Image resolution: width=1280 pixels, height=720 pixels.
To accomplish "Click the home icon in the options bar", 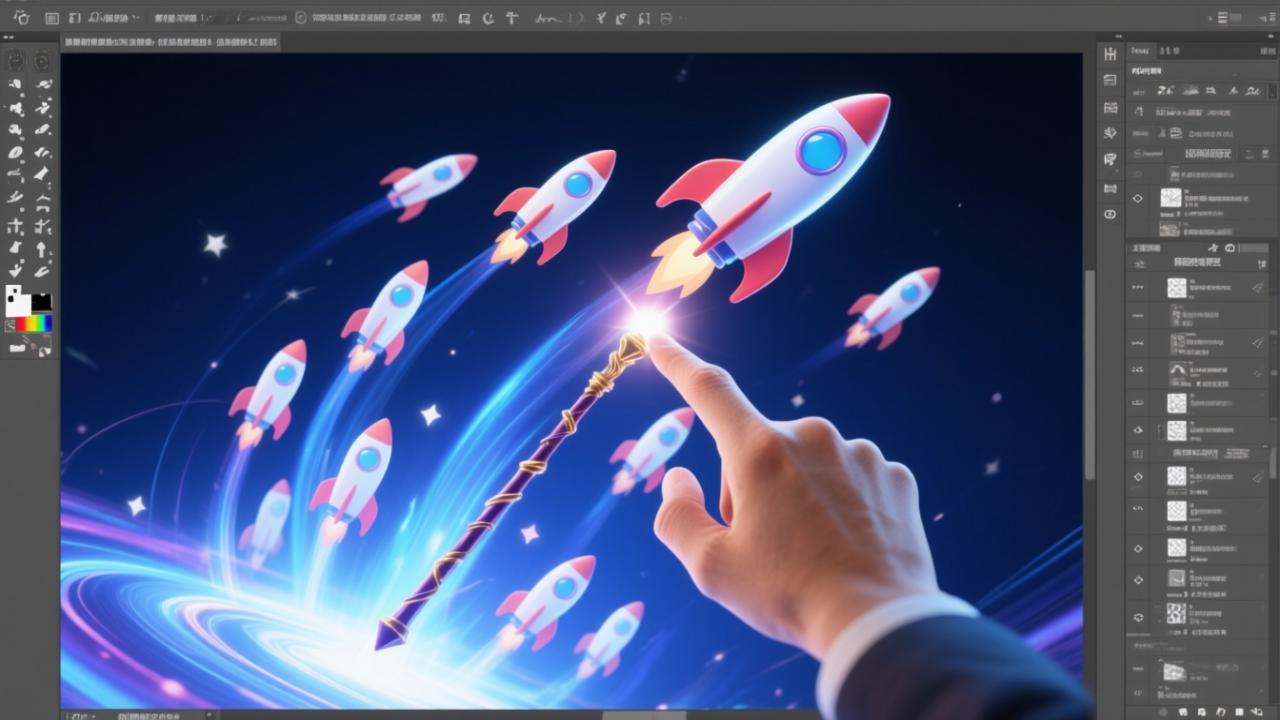I will [x=21, y=17].
